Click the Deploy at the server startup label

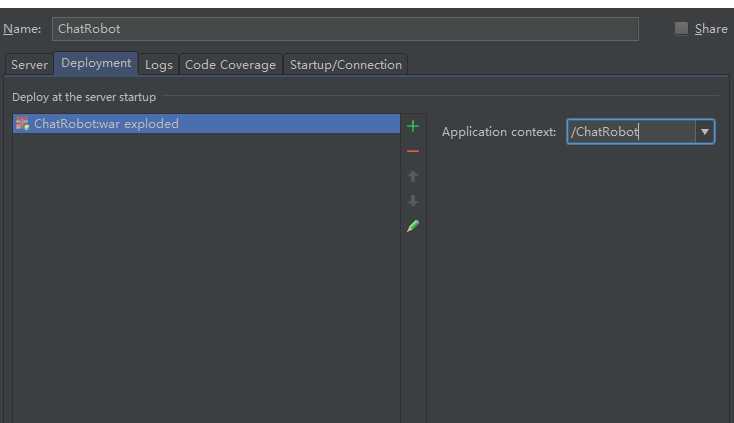84,97
